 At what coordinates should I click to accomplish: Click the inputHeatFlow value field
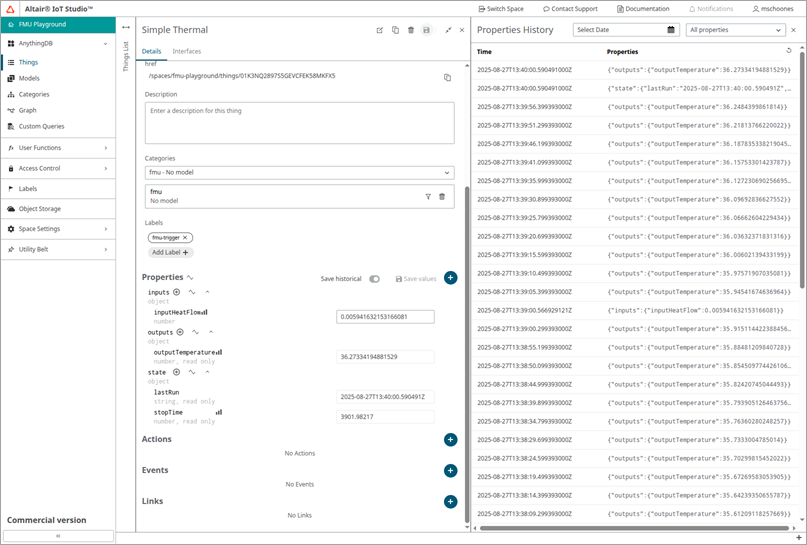point(385,316)
